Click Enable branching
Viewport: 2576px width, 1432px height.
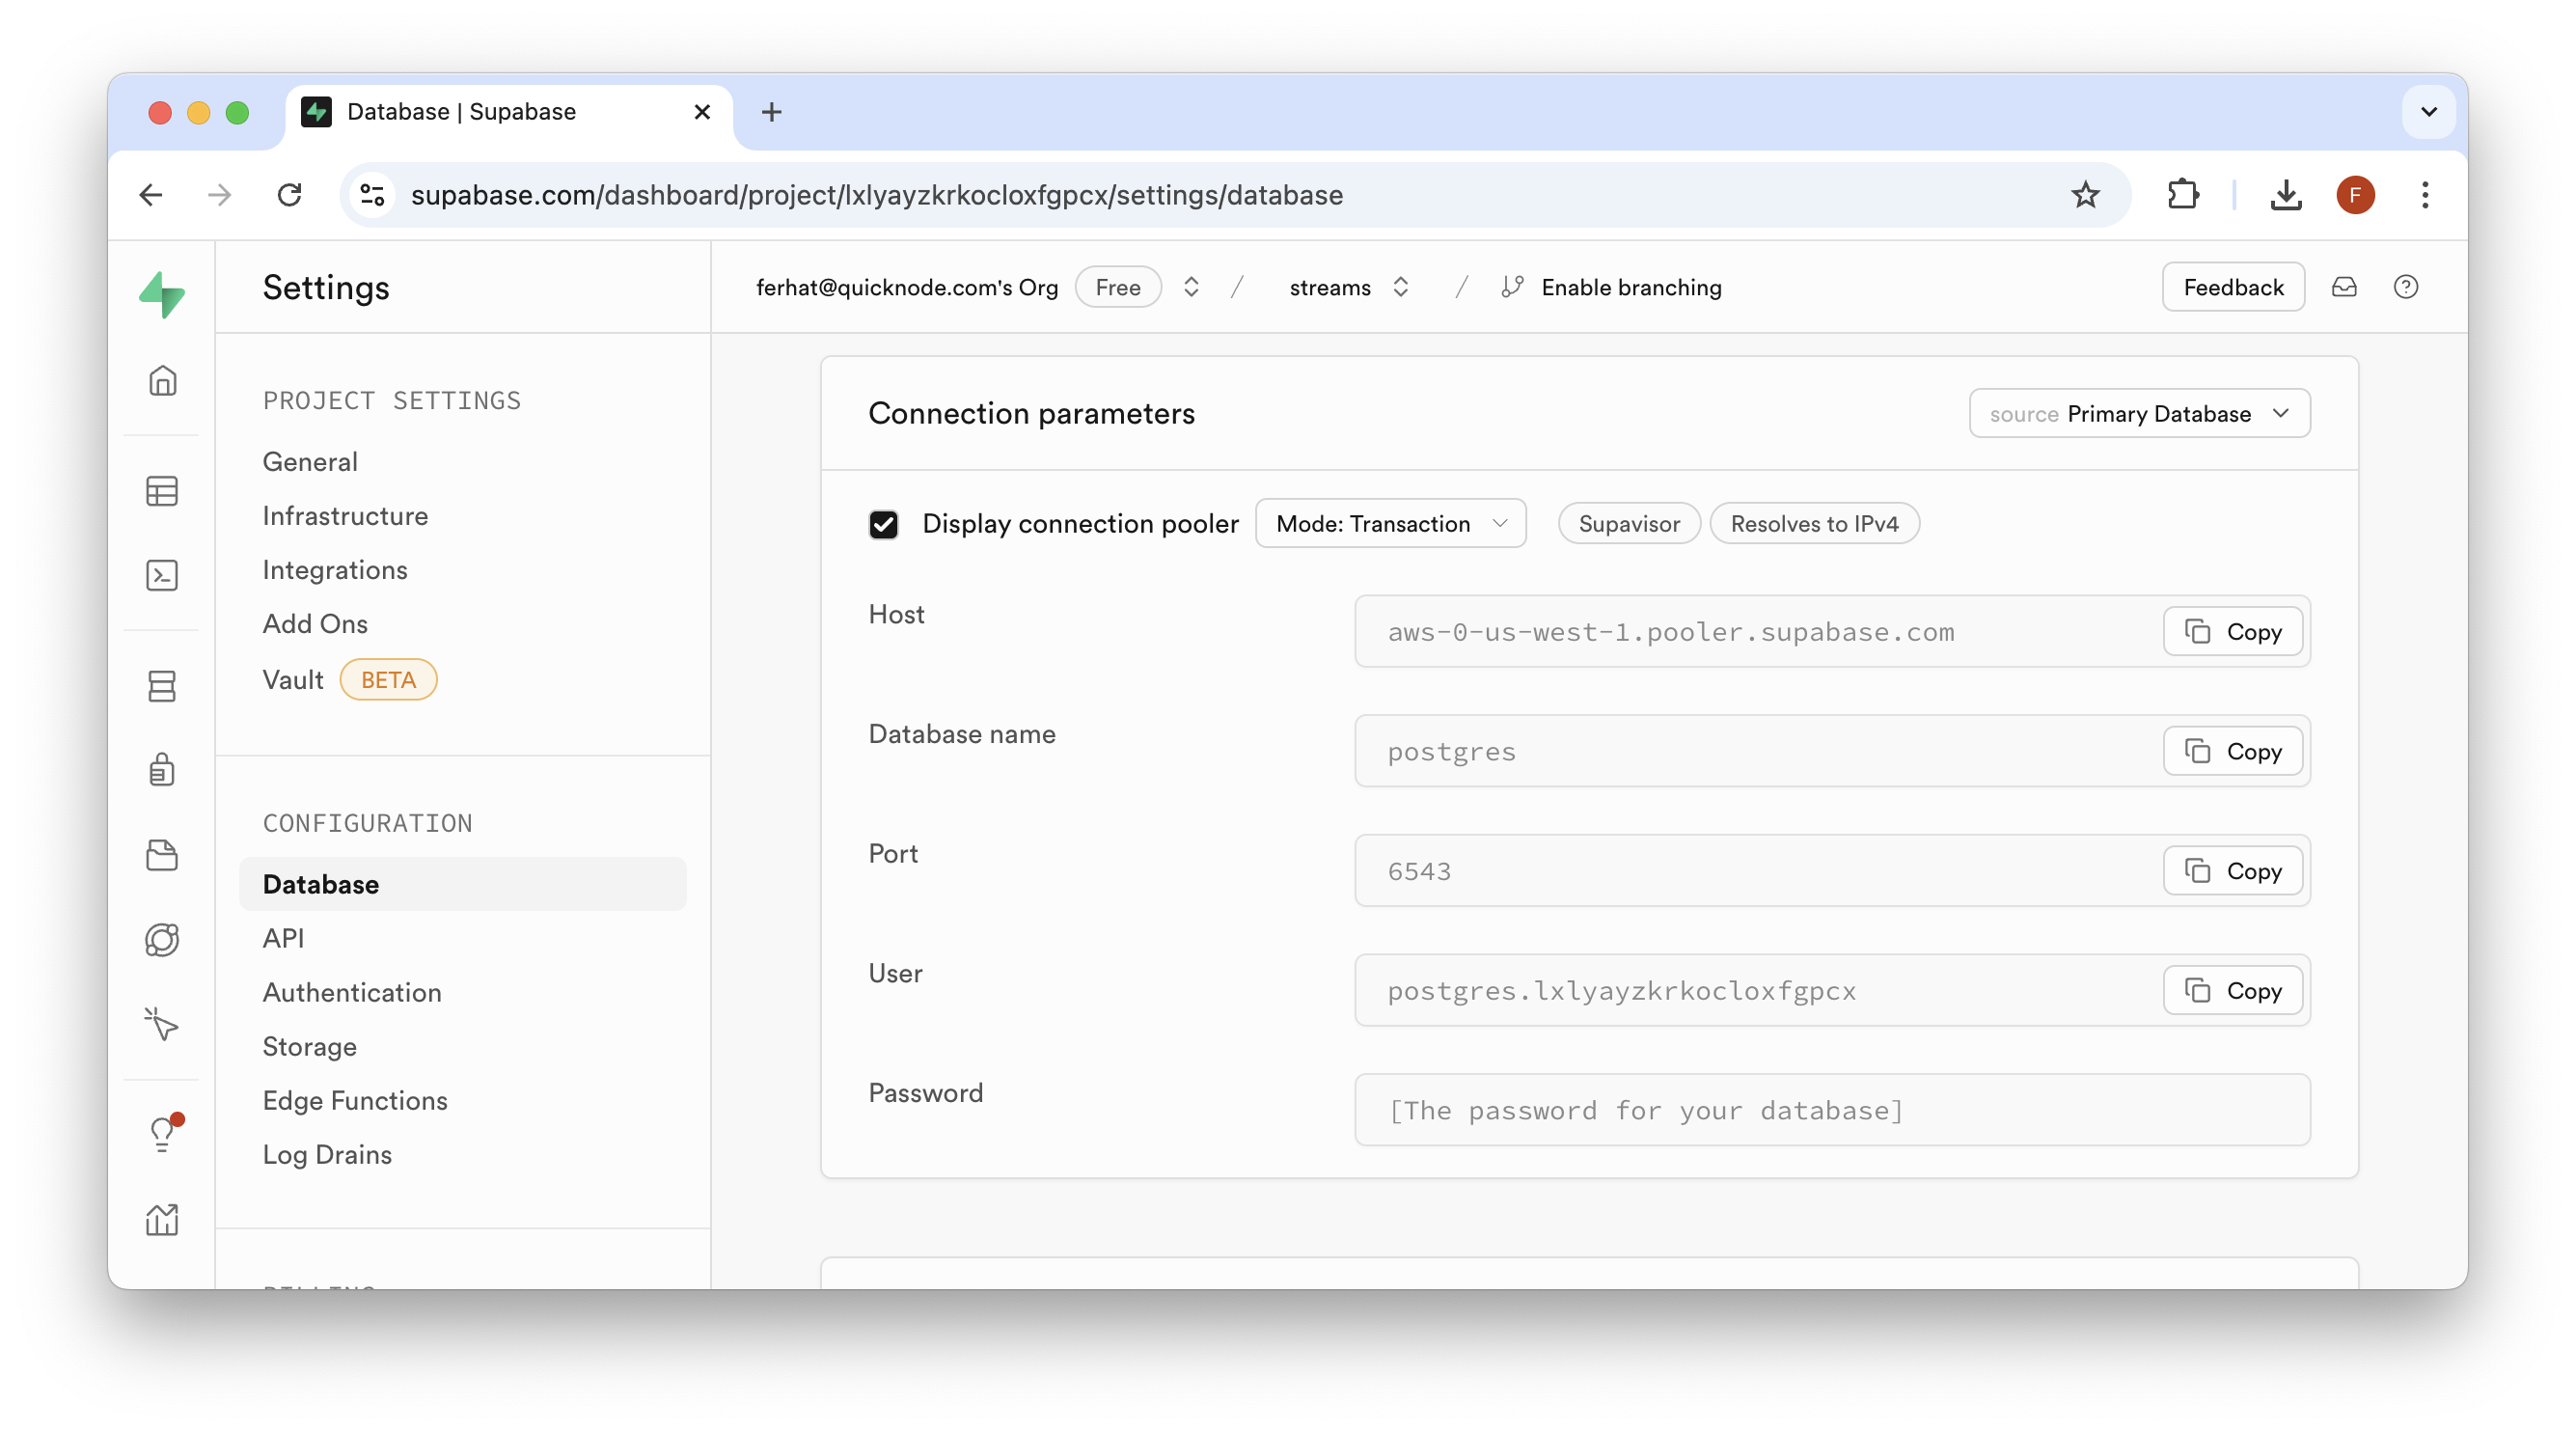tap(1631, 287)
